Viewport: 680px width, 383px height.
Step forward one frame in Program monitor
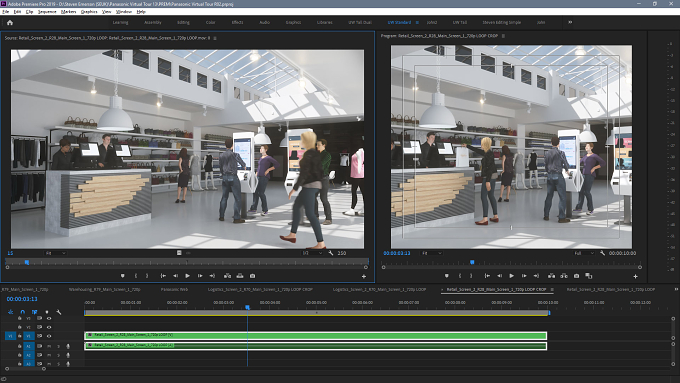524,276
